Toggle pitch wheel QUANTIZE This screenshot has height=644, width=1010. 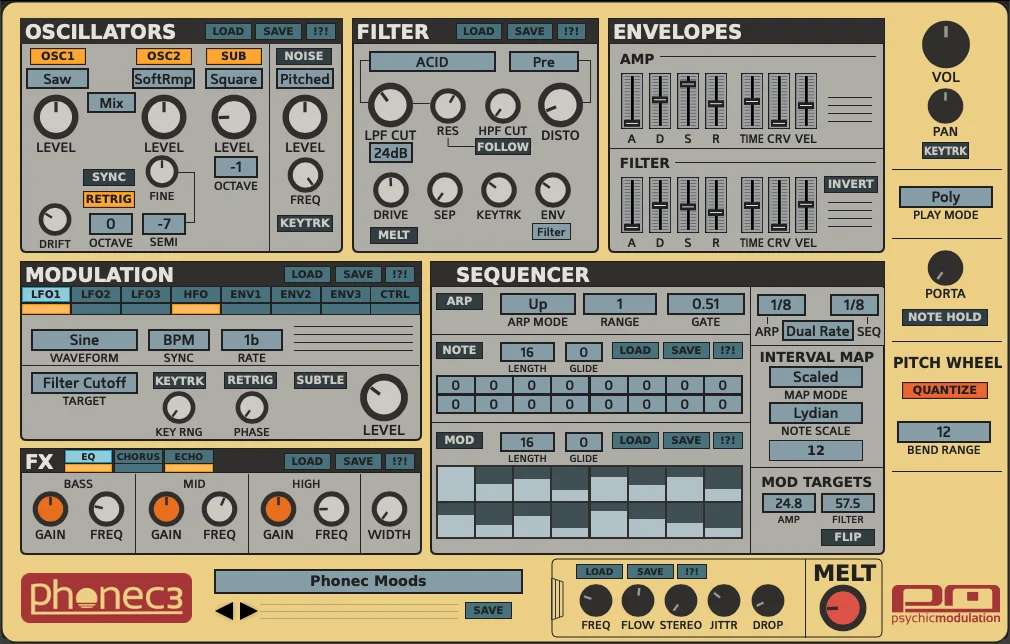click(944, 390)
